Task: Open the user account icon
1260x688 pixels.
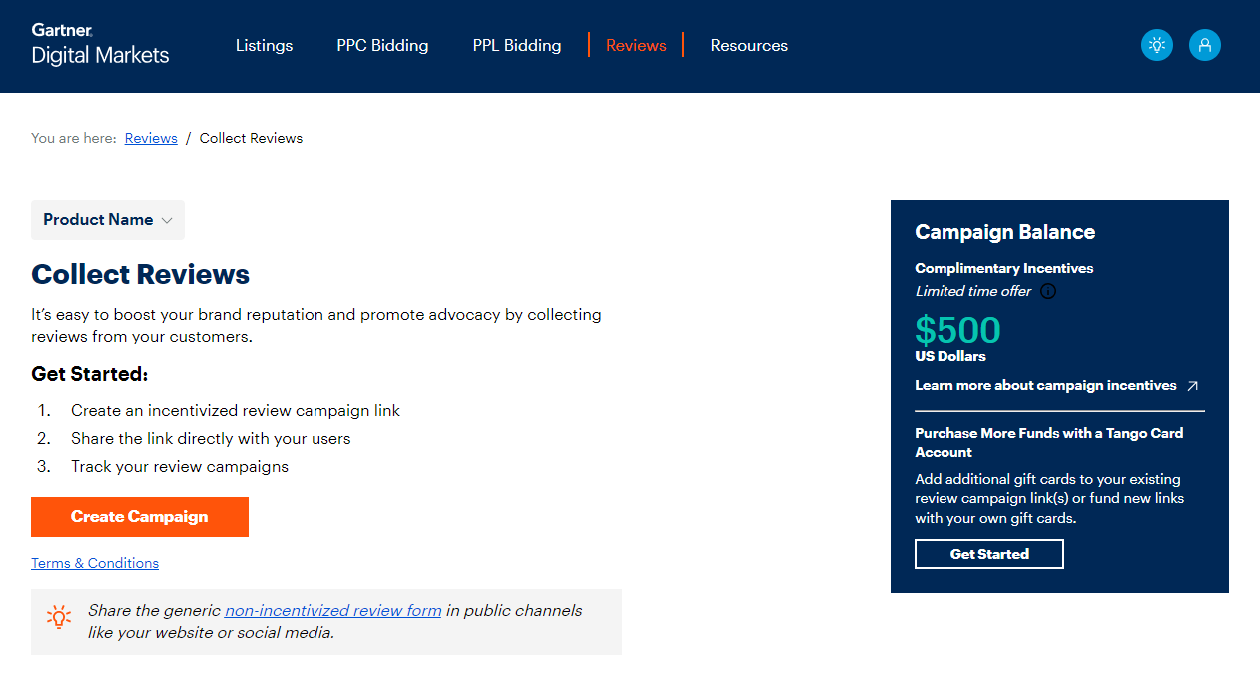Action: tap(1204, 44)
